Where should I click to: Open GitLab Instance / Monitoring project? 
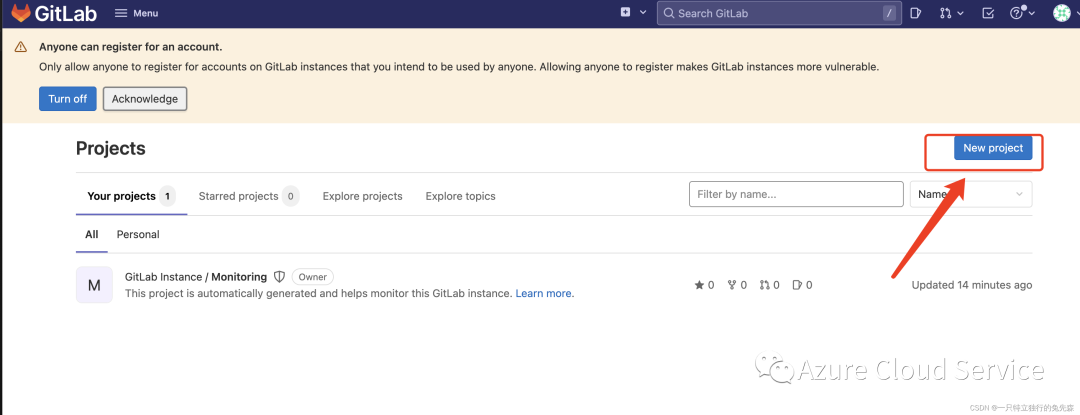pos(196,277)
